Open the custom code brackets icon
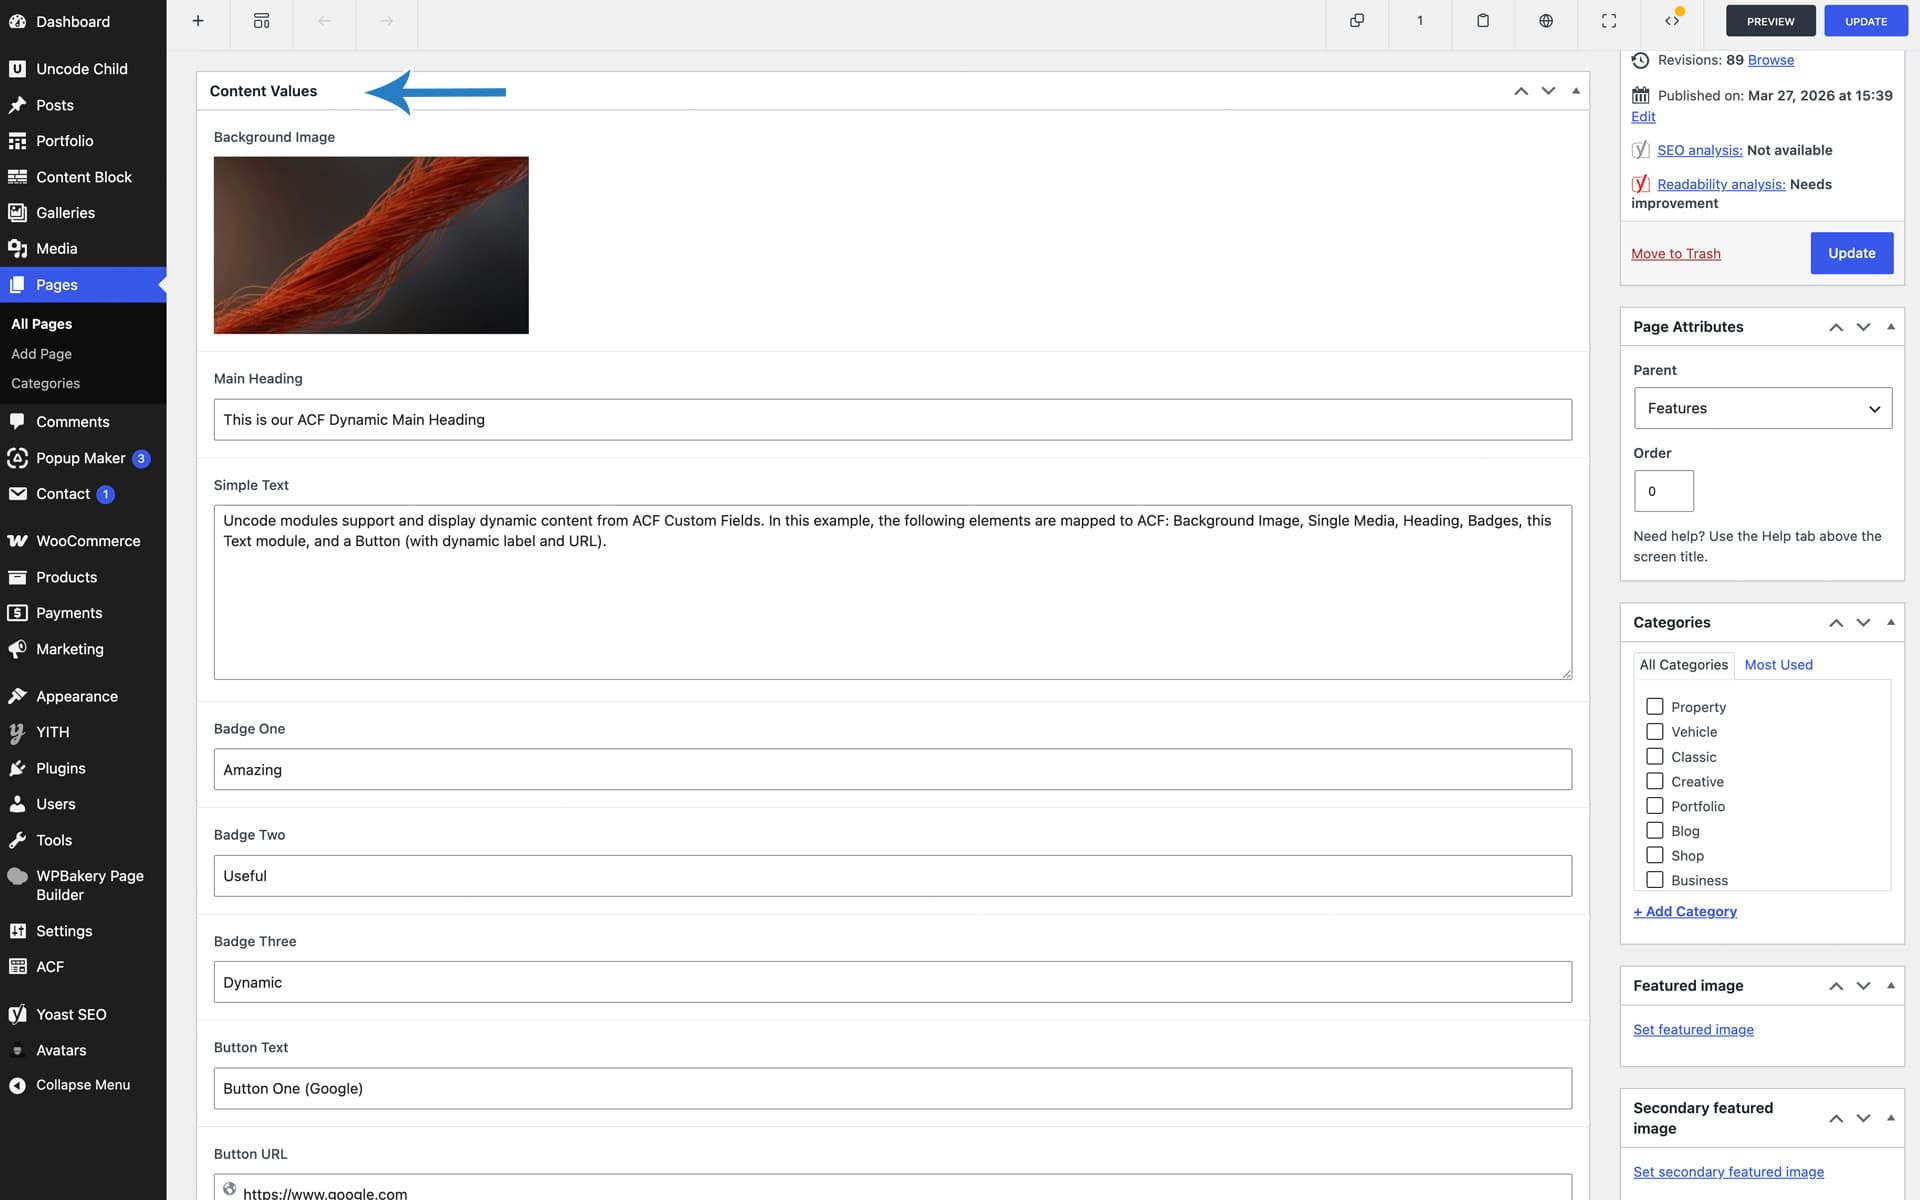The width and height of the screenshot is (1920, 1200). pos(1672,21)
